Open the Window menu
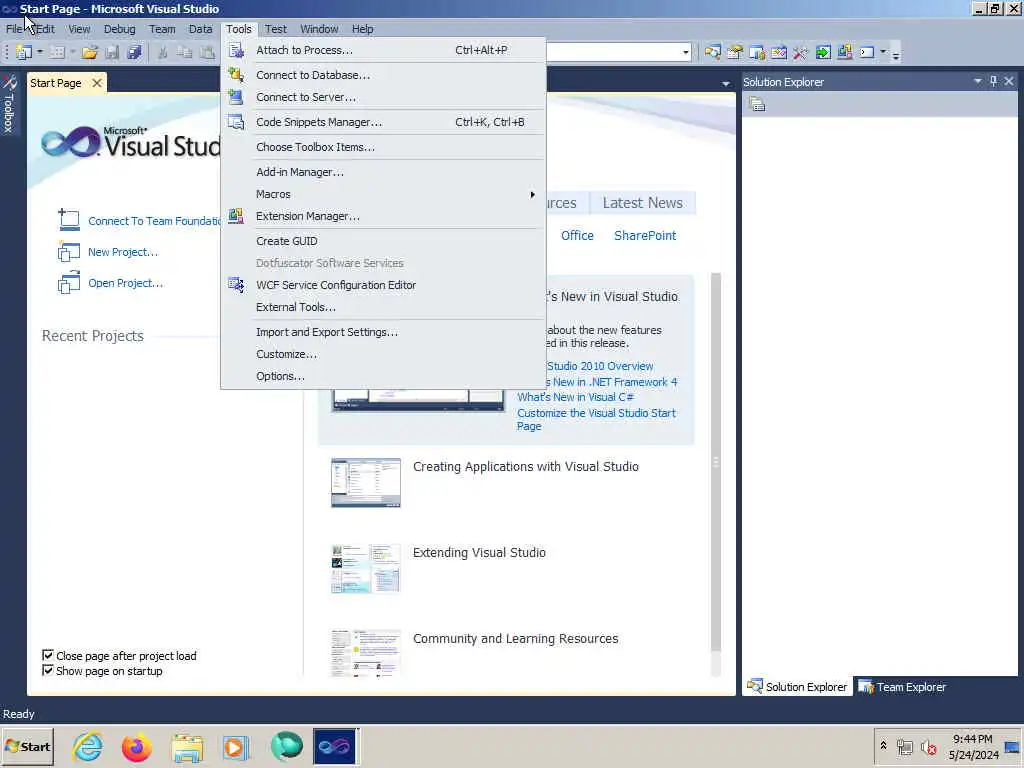The image size is (1024, 768). pyautogui.click(x=319, y=29)
